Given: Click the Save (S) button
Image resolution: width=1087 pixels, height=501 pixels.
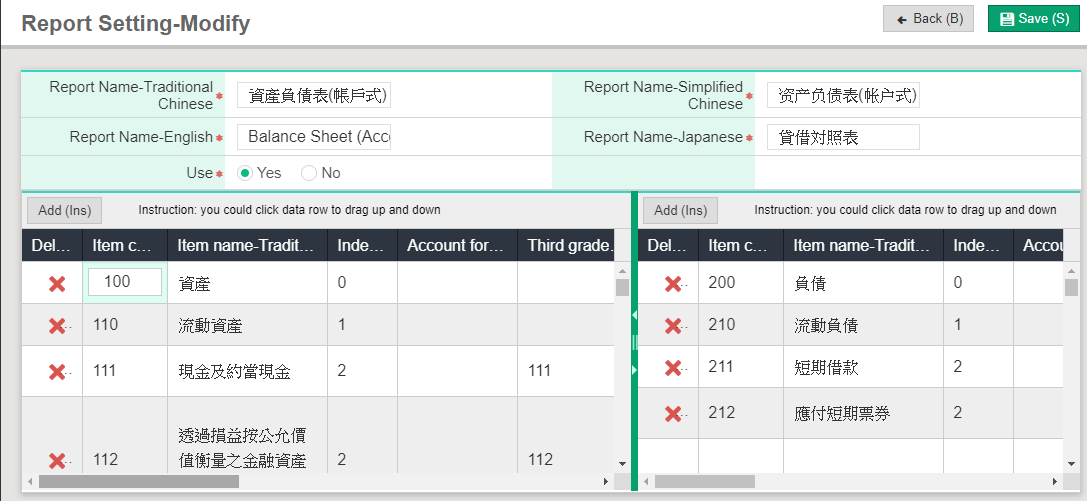Looking at the screenshot, I should point(1033,19).
